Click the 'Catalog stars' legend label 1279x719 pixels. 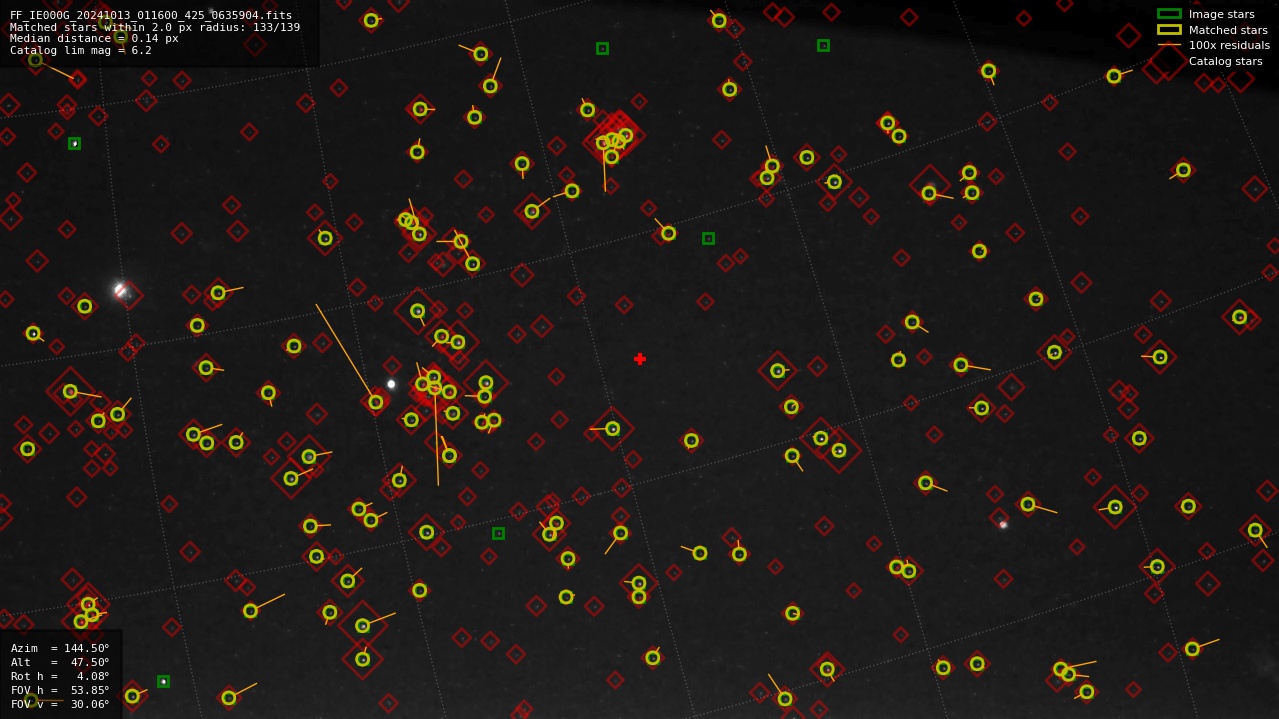[1225, 61]
